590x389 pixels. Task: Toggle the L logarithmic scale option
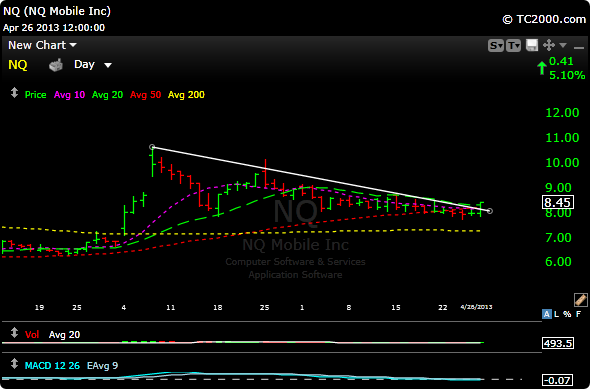click(x=557, y=314)
